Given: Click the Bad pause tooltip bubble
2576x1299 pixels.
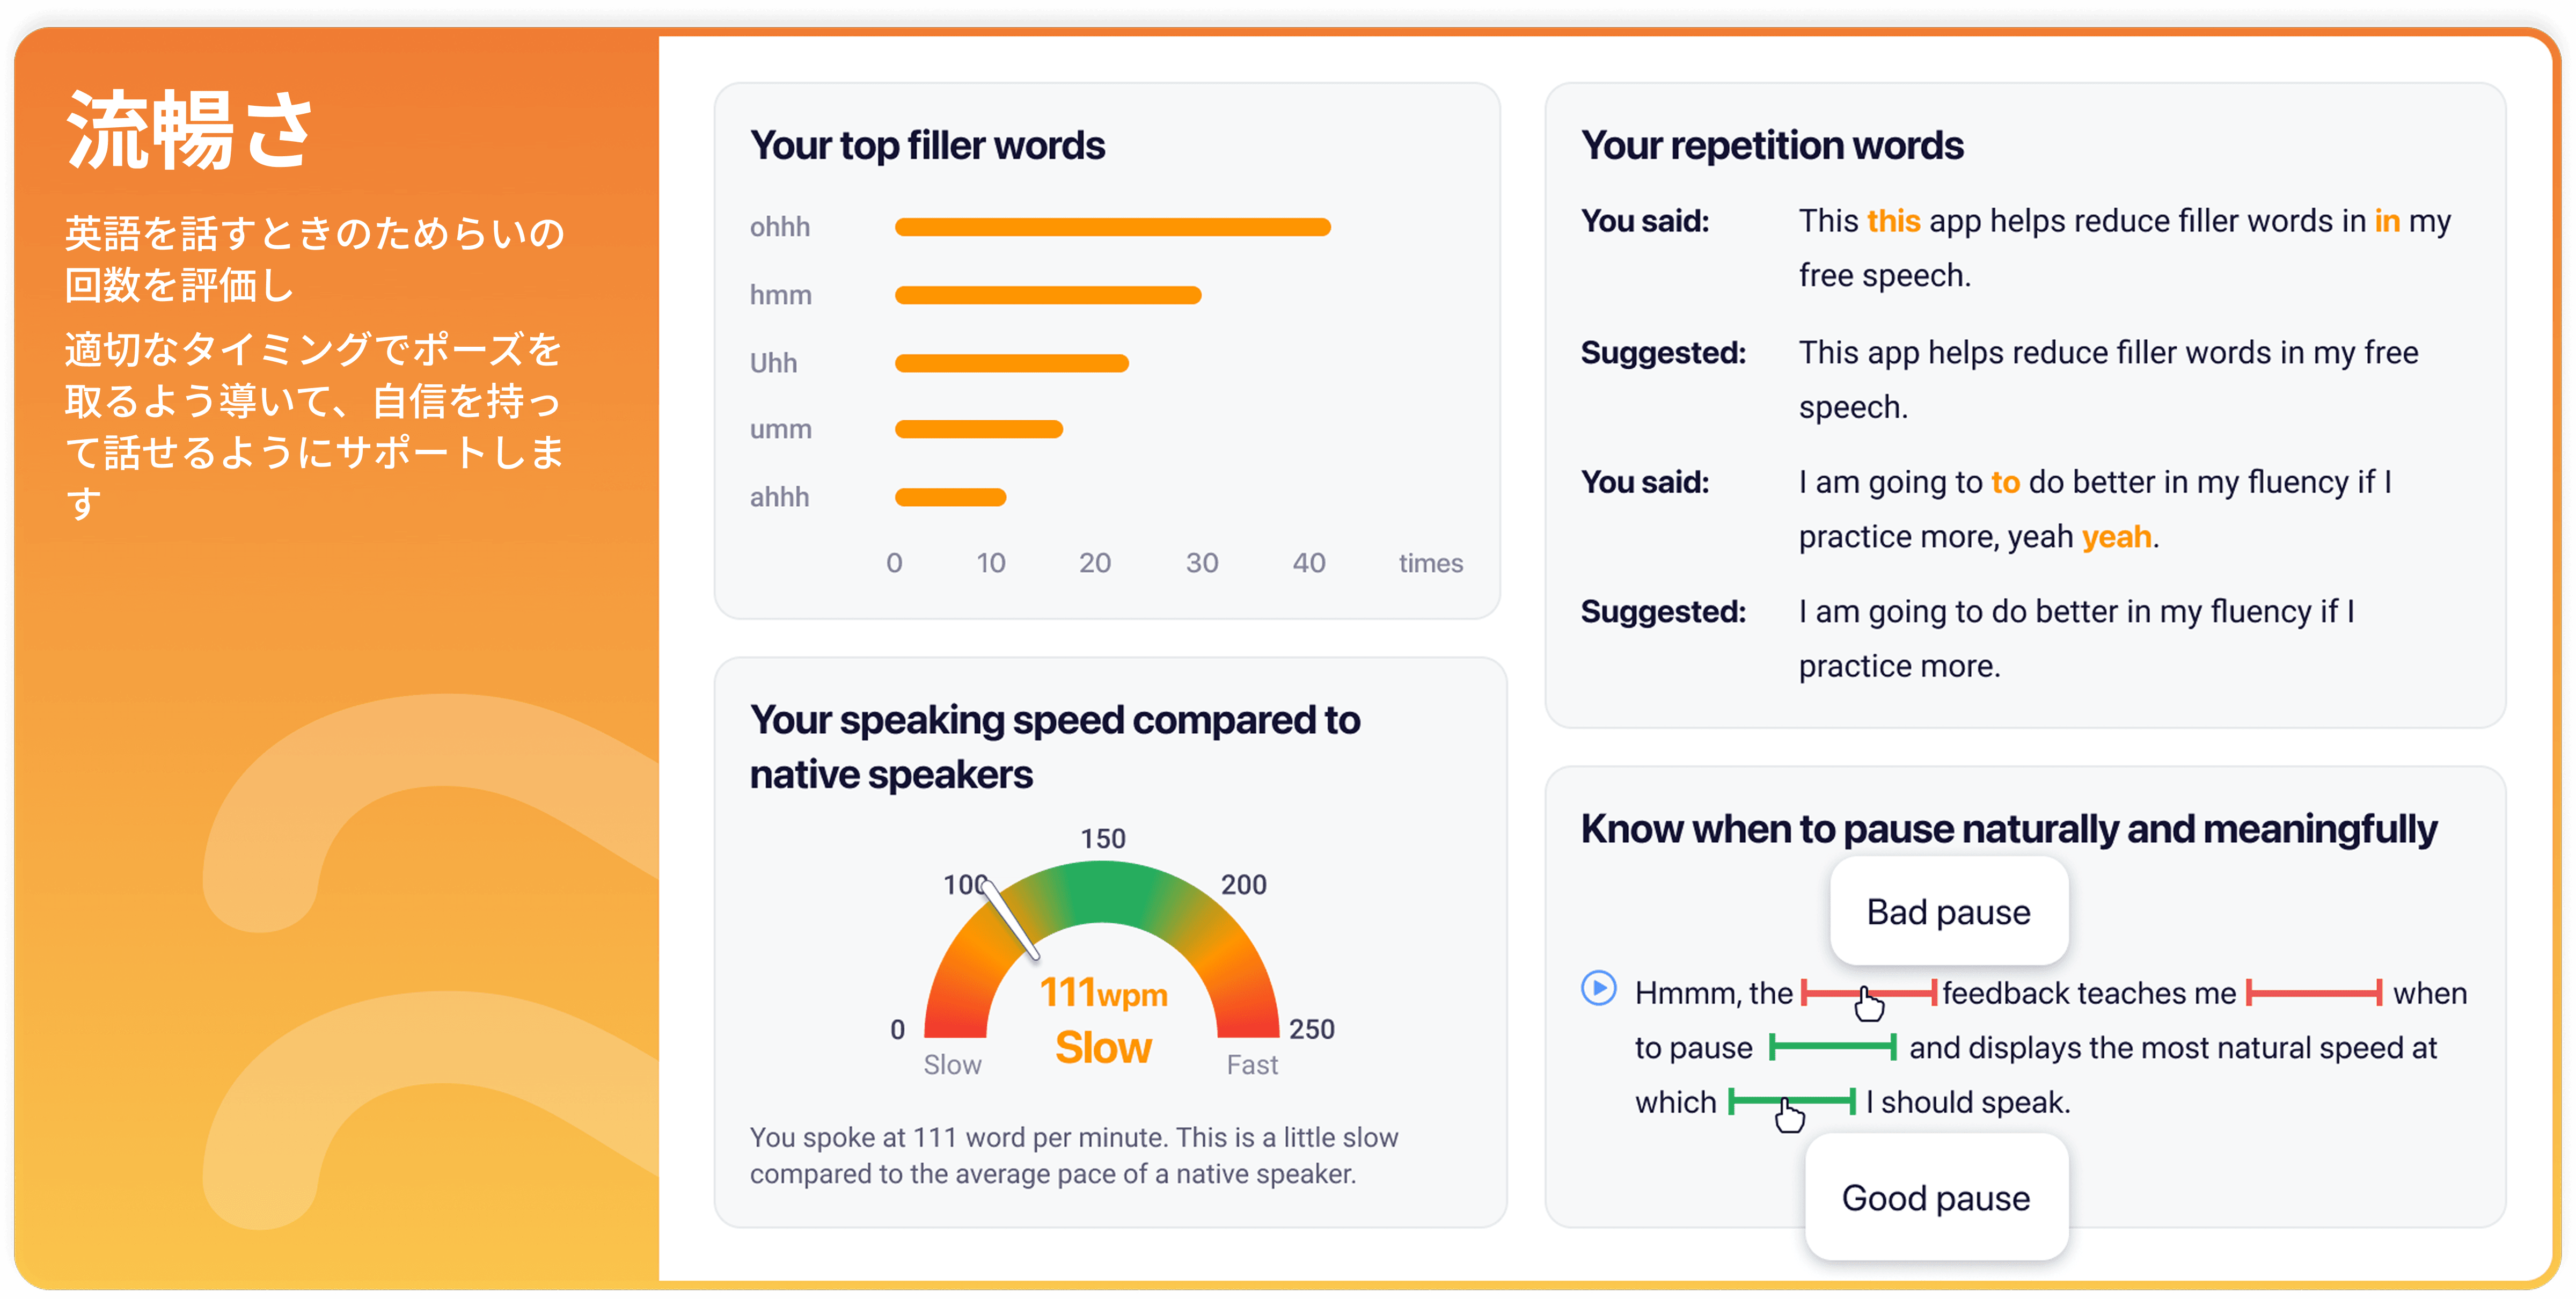Looking at the screenshot, I should [1948, 912].
